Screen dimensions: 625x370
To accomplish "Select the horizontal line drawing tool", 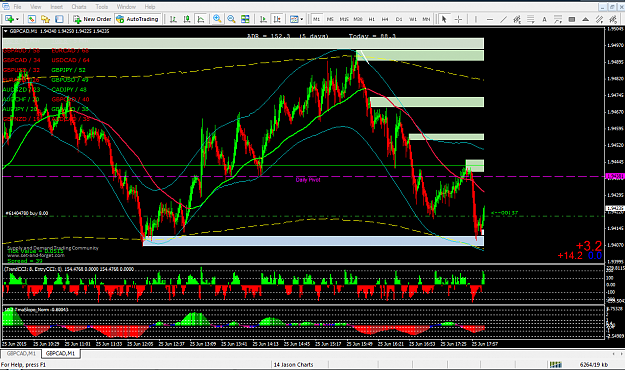I will (490, 19).
